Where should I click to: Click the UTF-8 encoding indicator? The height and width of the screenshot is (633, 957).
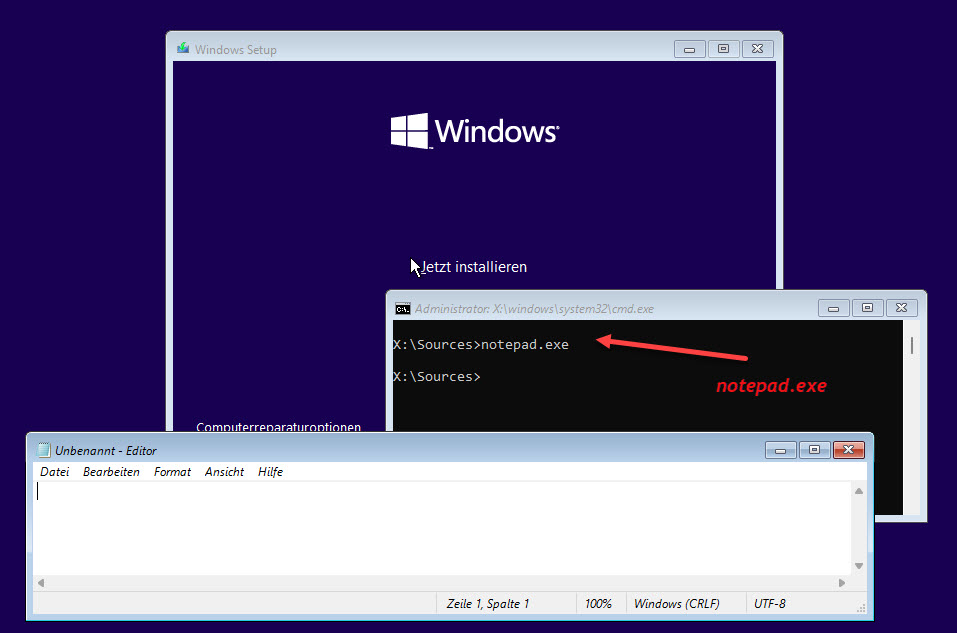pos(770,602)
